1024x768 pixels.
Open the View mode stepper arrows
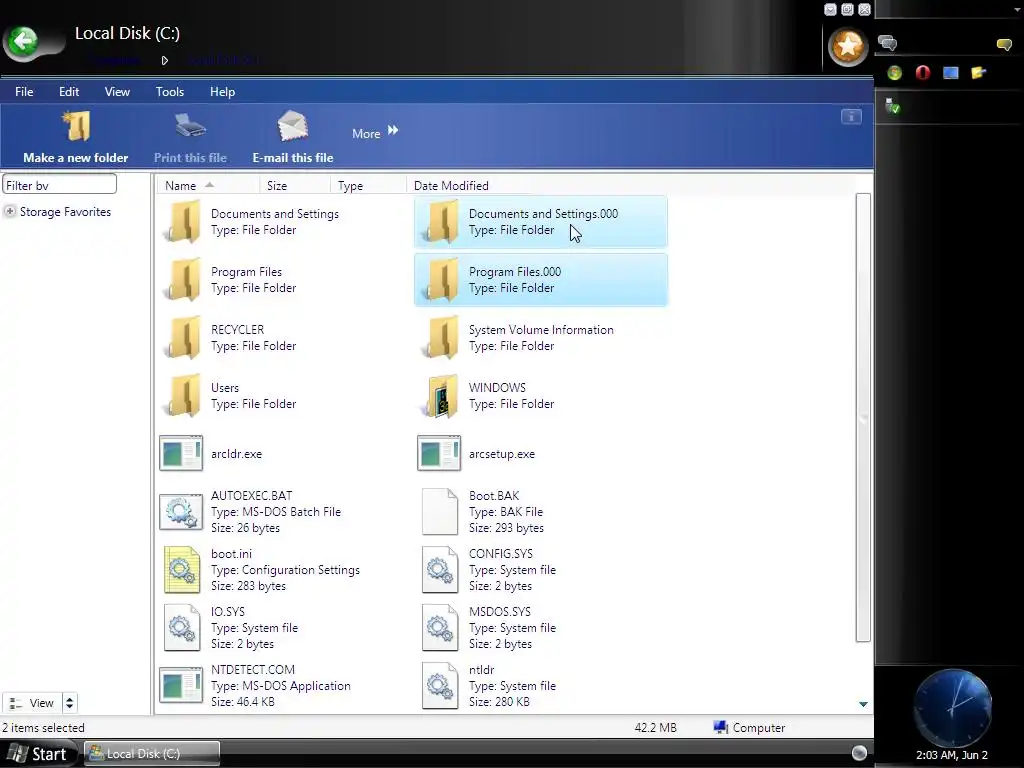pyautogui.click(x=69, y=703)
